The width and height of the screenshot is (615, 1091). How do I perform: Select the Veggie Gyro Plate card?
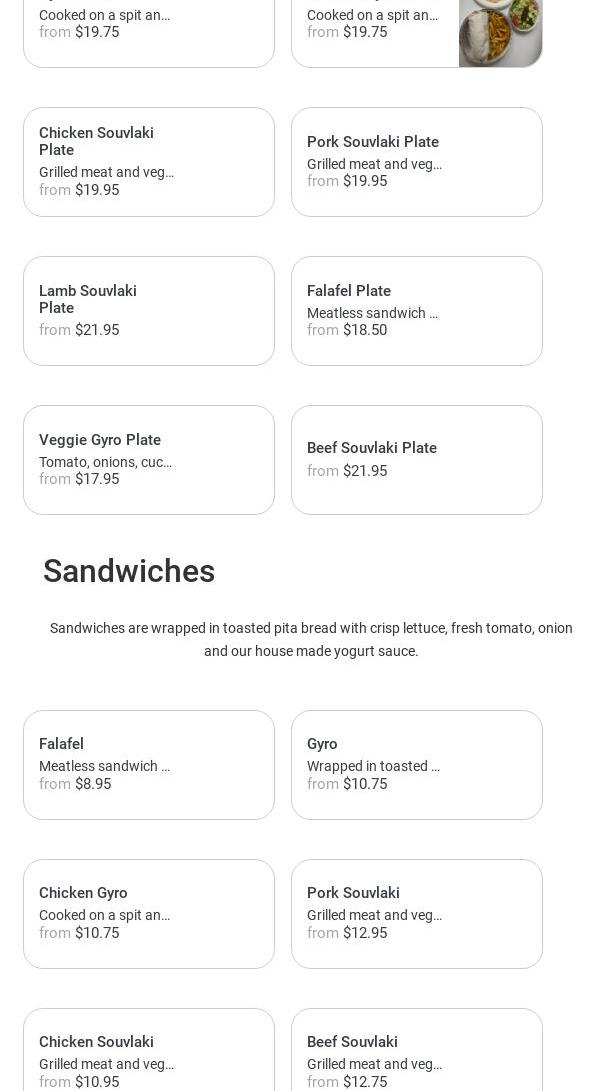click(148, 460)
